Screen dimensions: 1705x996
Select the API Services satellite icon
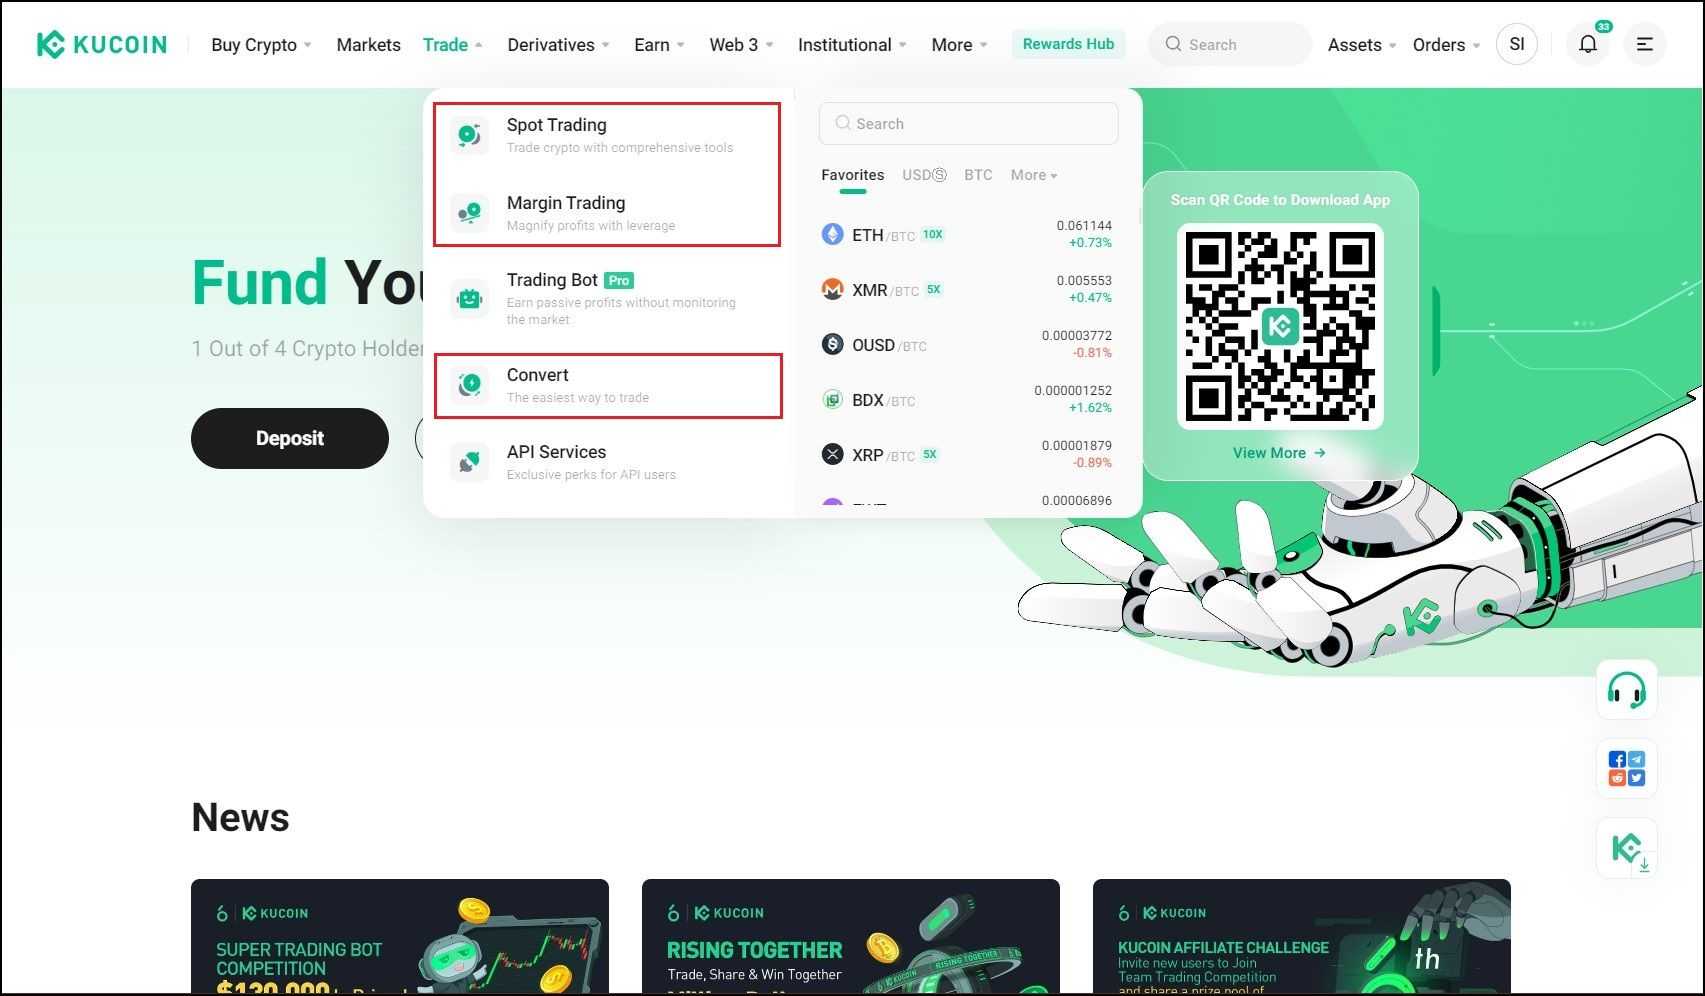point(469,461)
